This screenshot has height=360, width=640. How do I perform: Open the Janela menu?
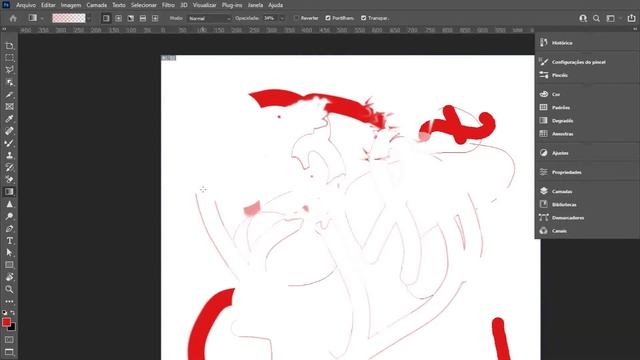[256, 5]
